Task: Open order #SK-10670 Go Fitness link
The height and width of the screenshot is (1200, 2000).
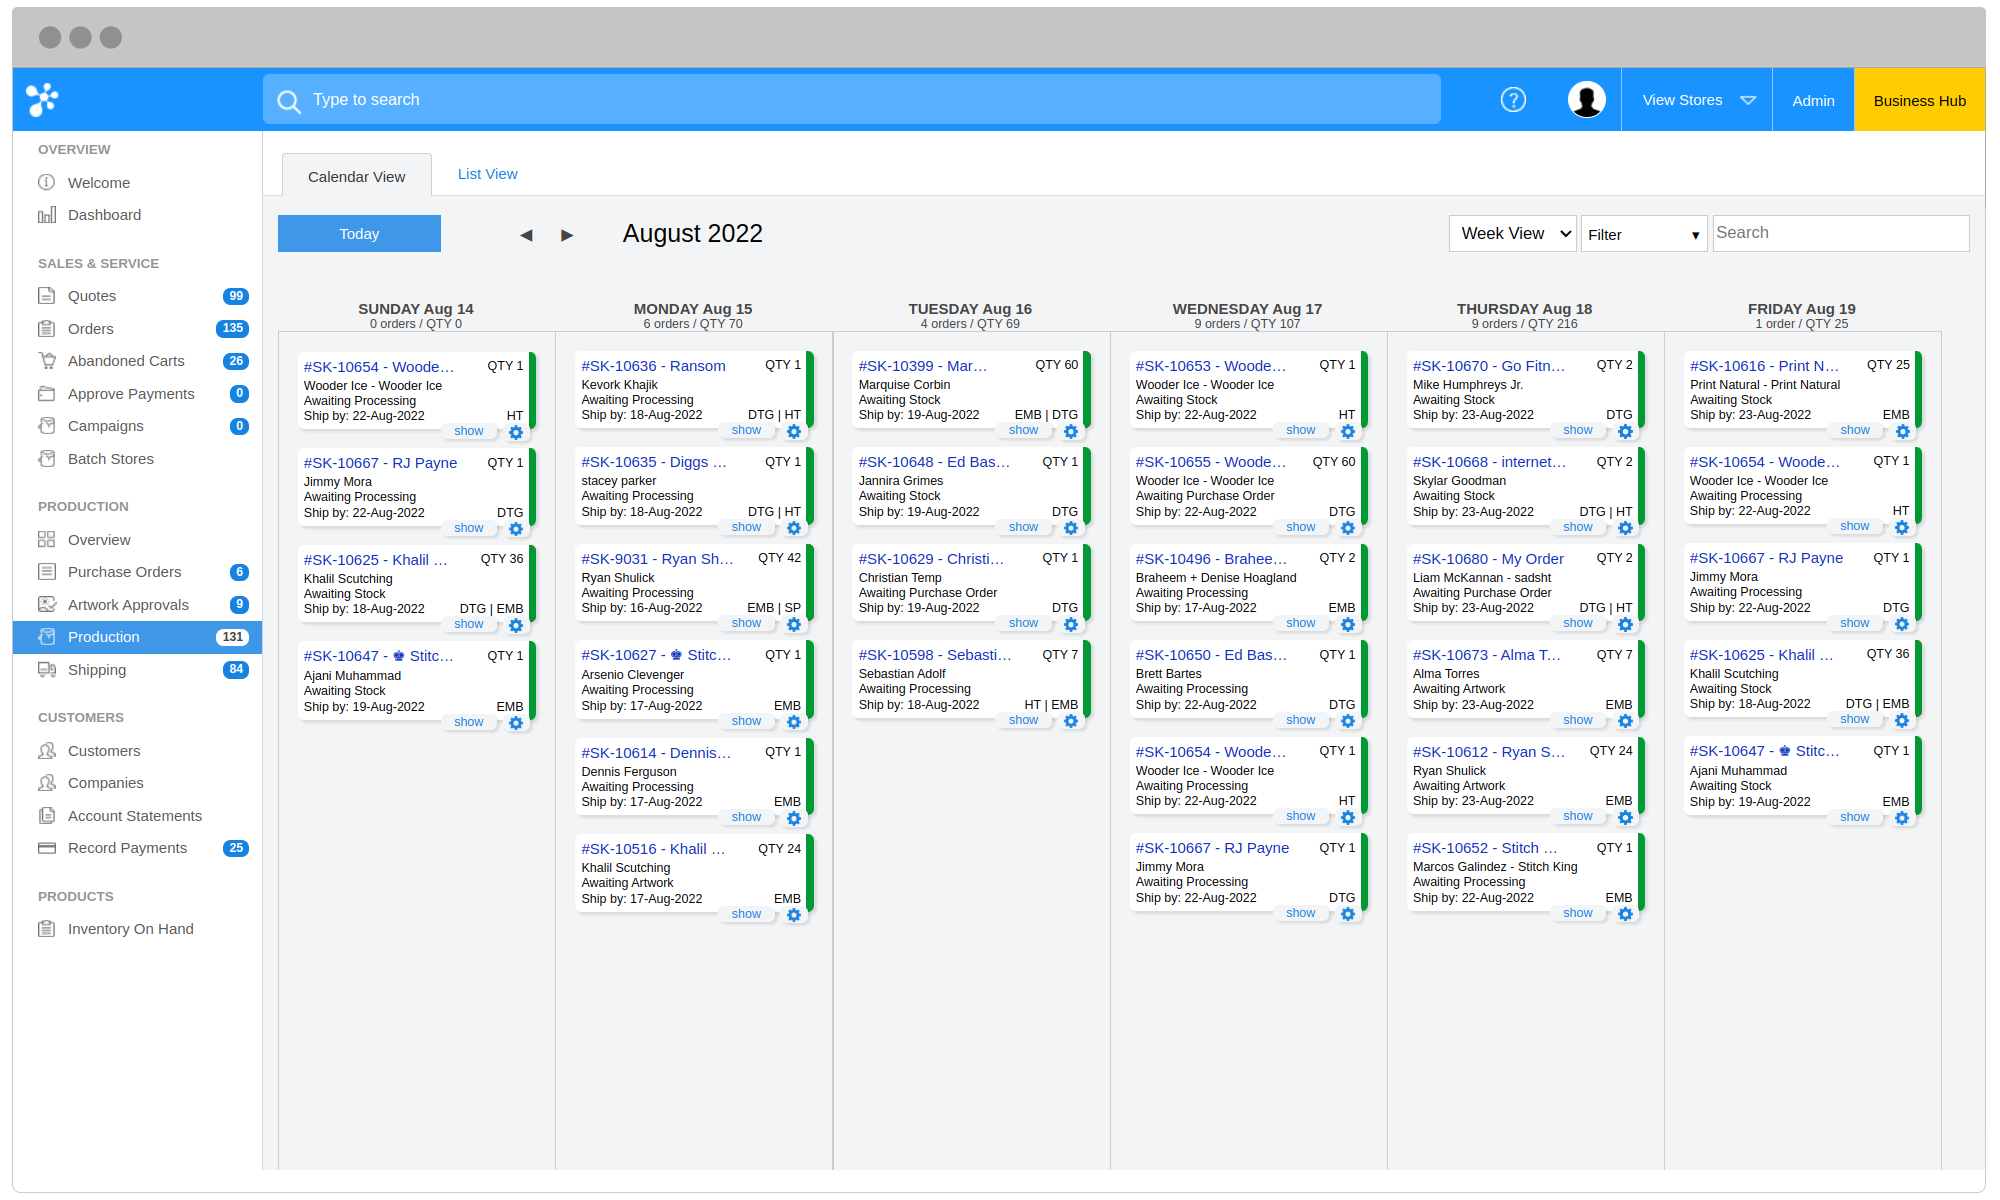Action: tap(1488, 366)
